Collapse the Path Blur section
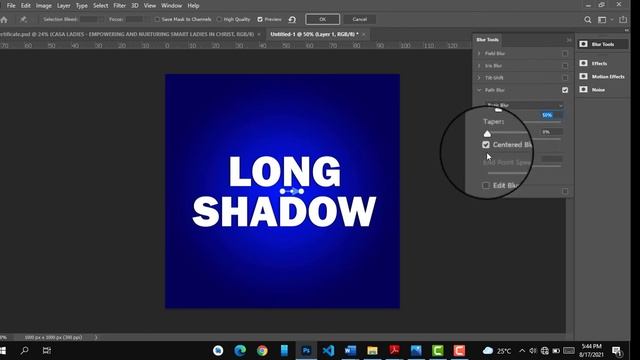Screen dimensions: 640x360 tap(479, 90)
